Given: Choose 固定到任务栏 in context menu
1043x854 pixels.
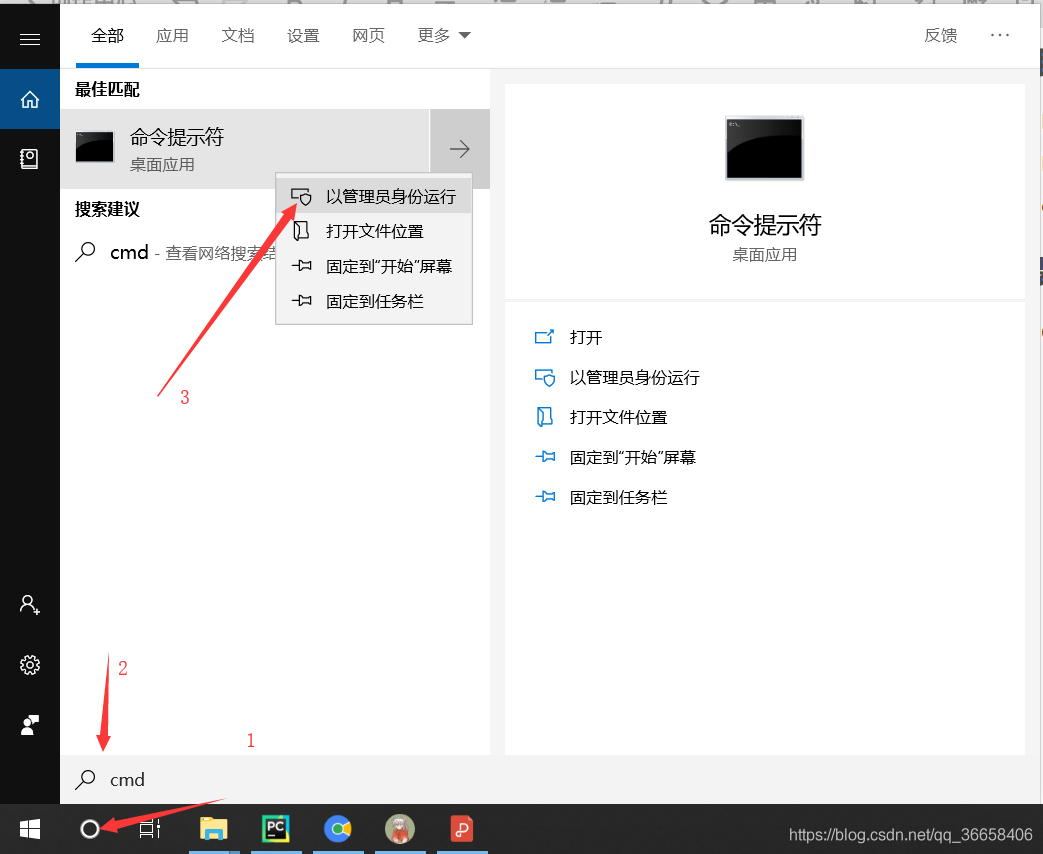Looking at the screenshot, I should point(374,302).
